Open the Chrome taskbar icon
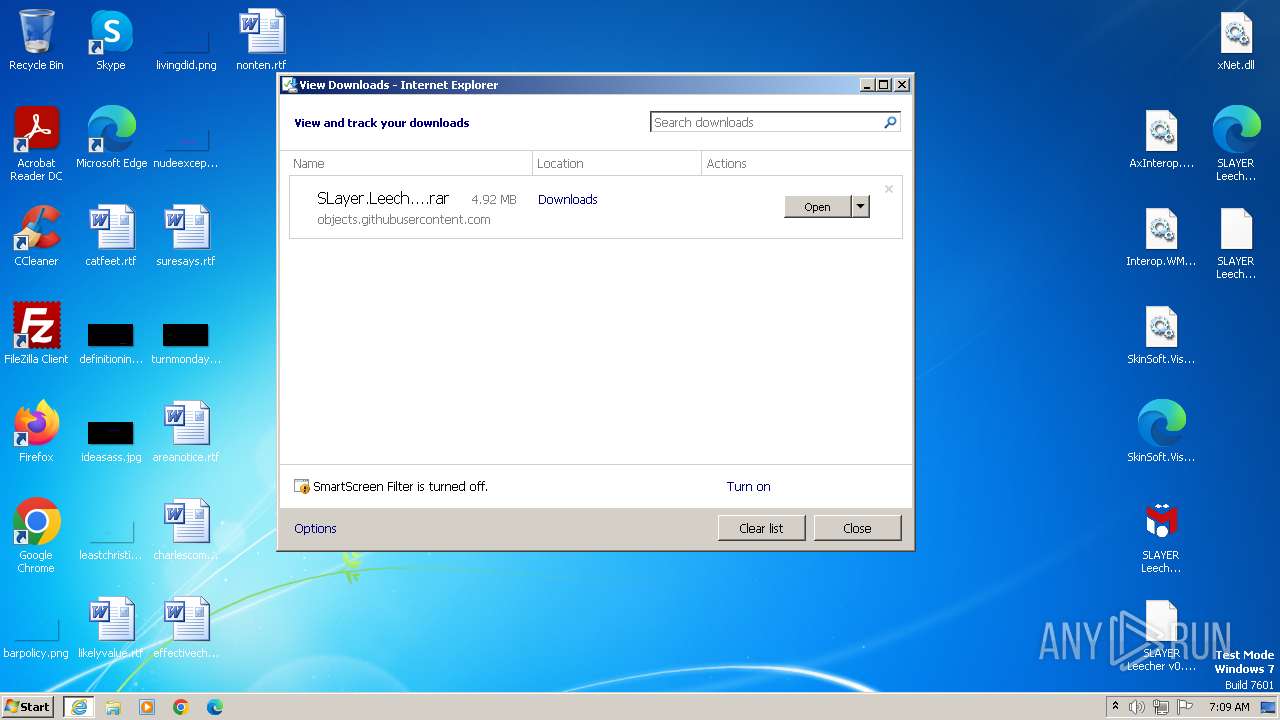This screenshot has width=1280, height=720. point(181,707)
